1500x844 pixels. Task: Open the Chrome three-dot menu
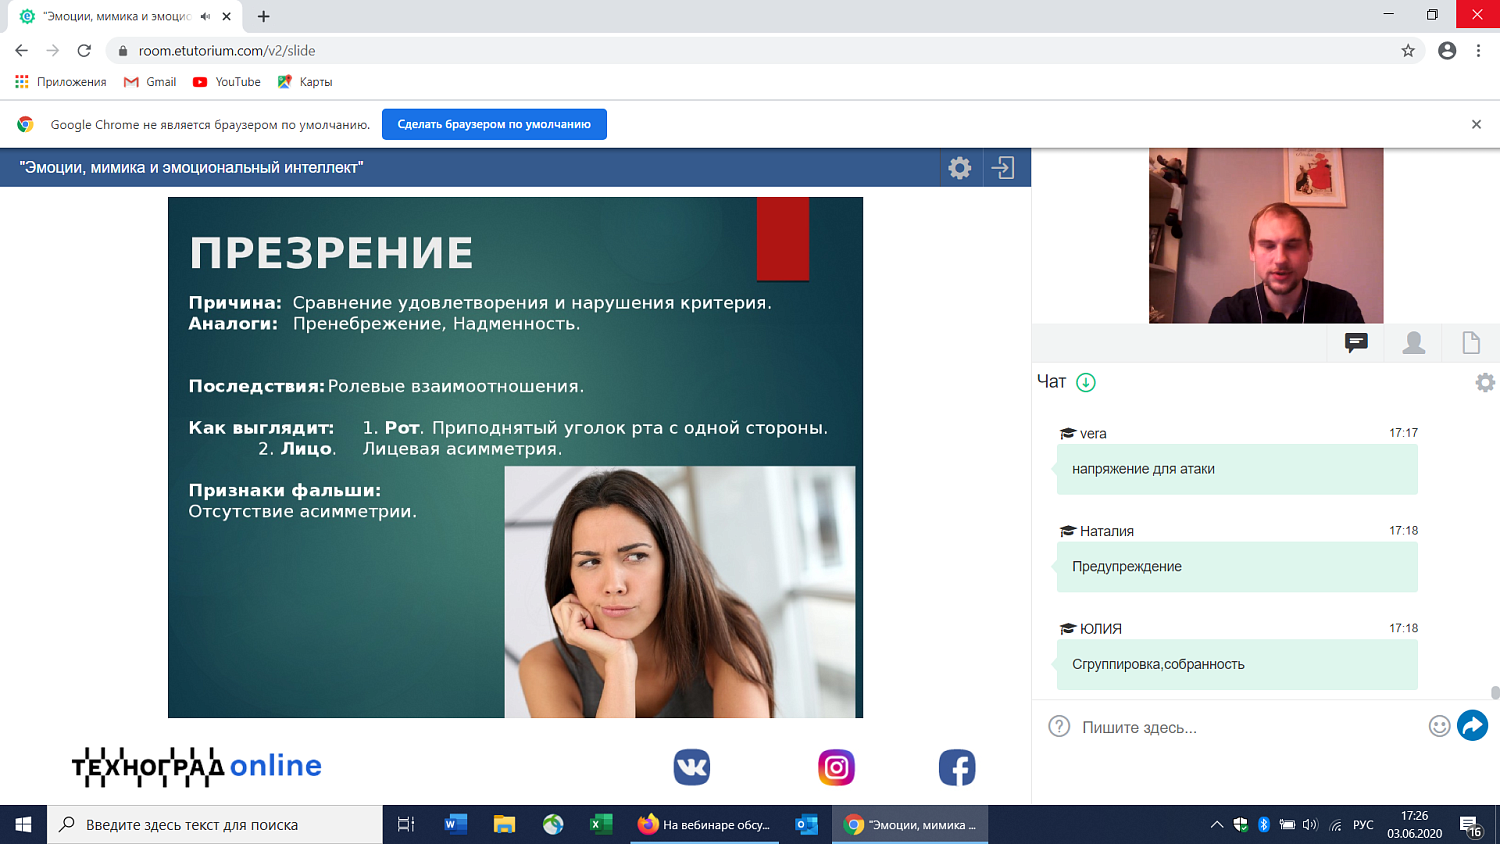point(1478,50)
